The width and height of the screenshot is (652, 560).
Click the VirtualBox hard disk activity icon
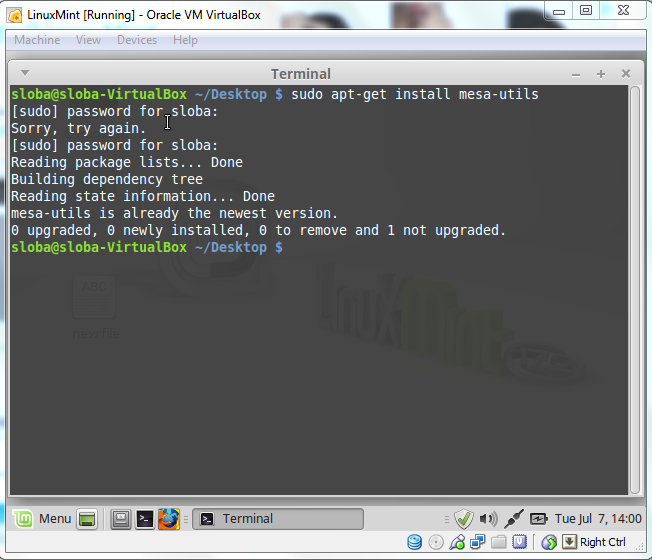[415, 542]
